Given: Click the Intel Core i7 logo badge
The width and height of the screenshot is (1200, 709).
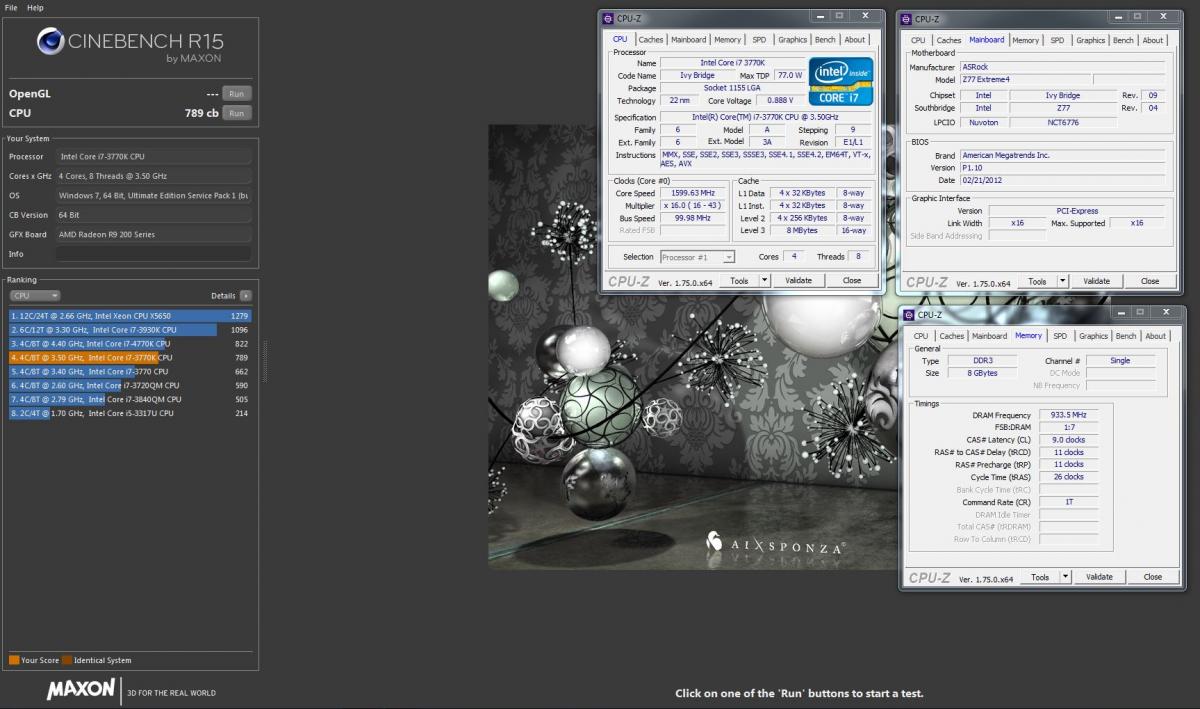Looking at the screenshot, I should pos(841,81).
